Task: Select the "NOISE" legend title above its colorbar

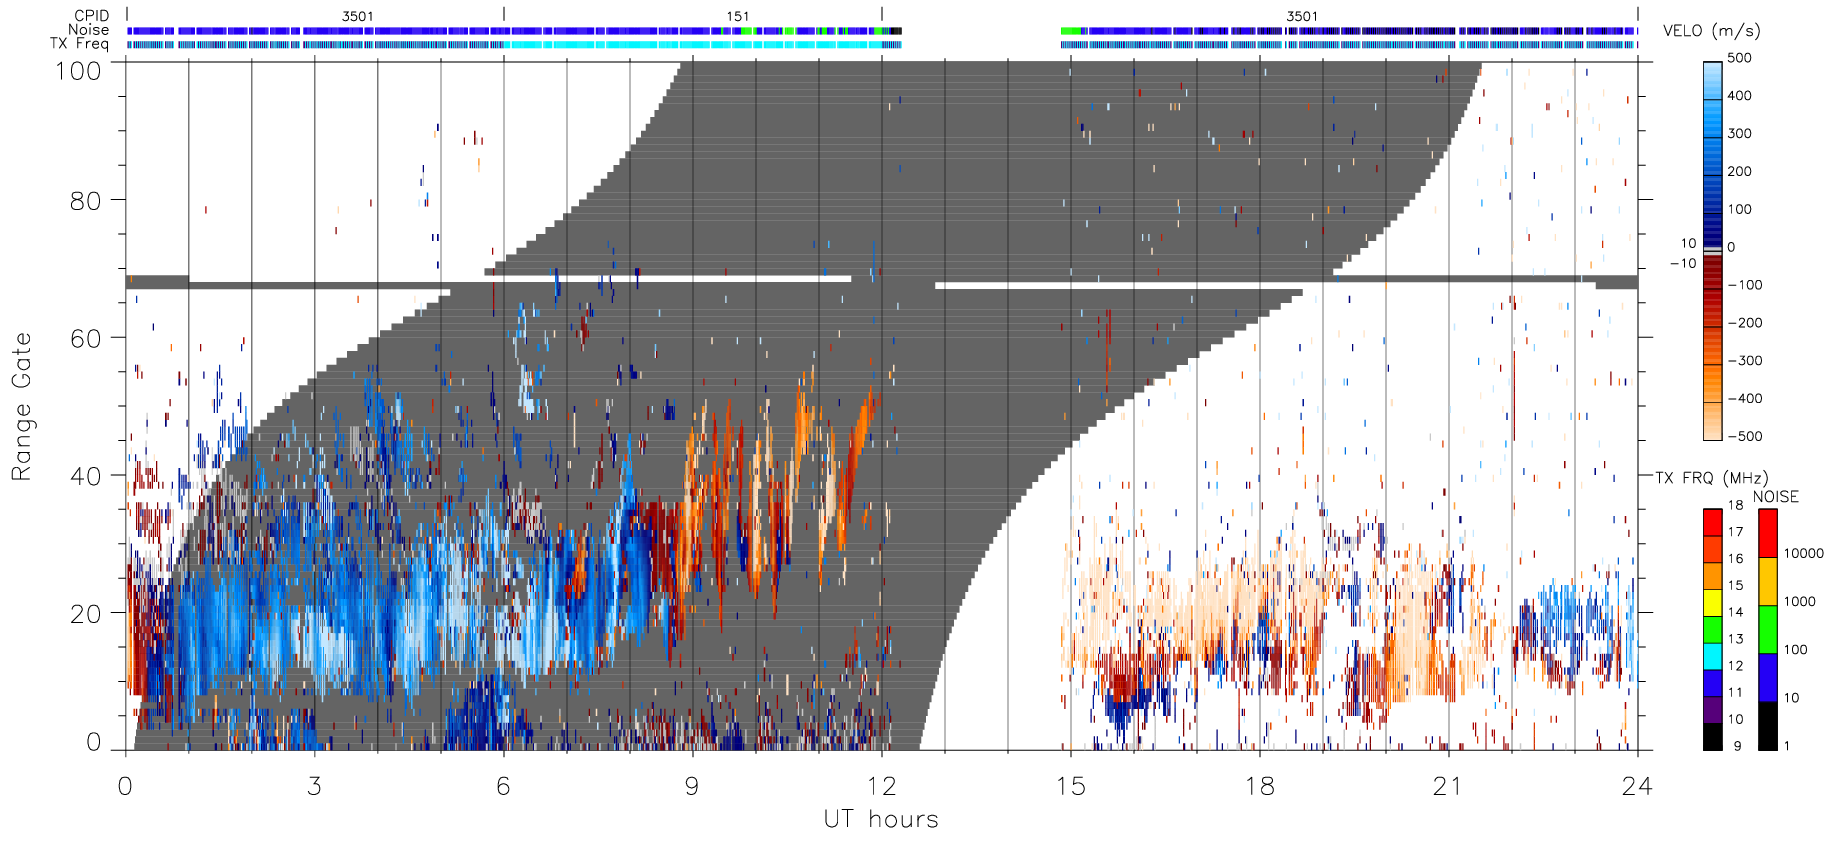Action: pyautogui.click(x=1776, y=497)
